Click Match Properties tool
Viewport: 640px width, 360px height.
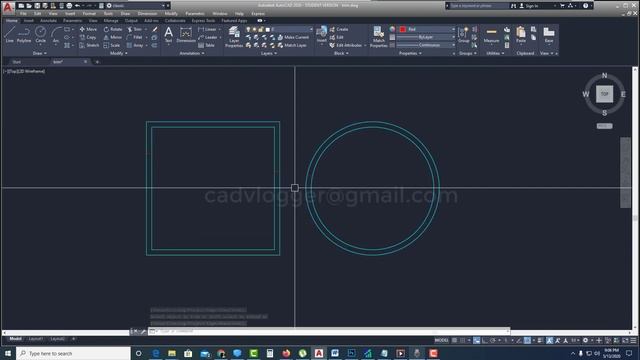point(378,37)
